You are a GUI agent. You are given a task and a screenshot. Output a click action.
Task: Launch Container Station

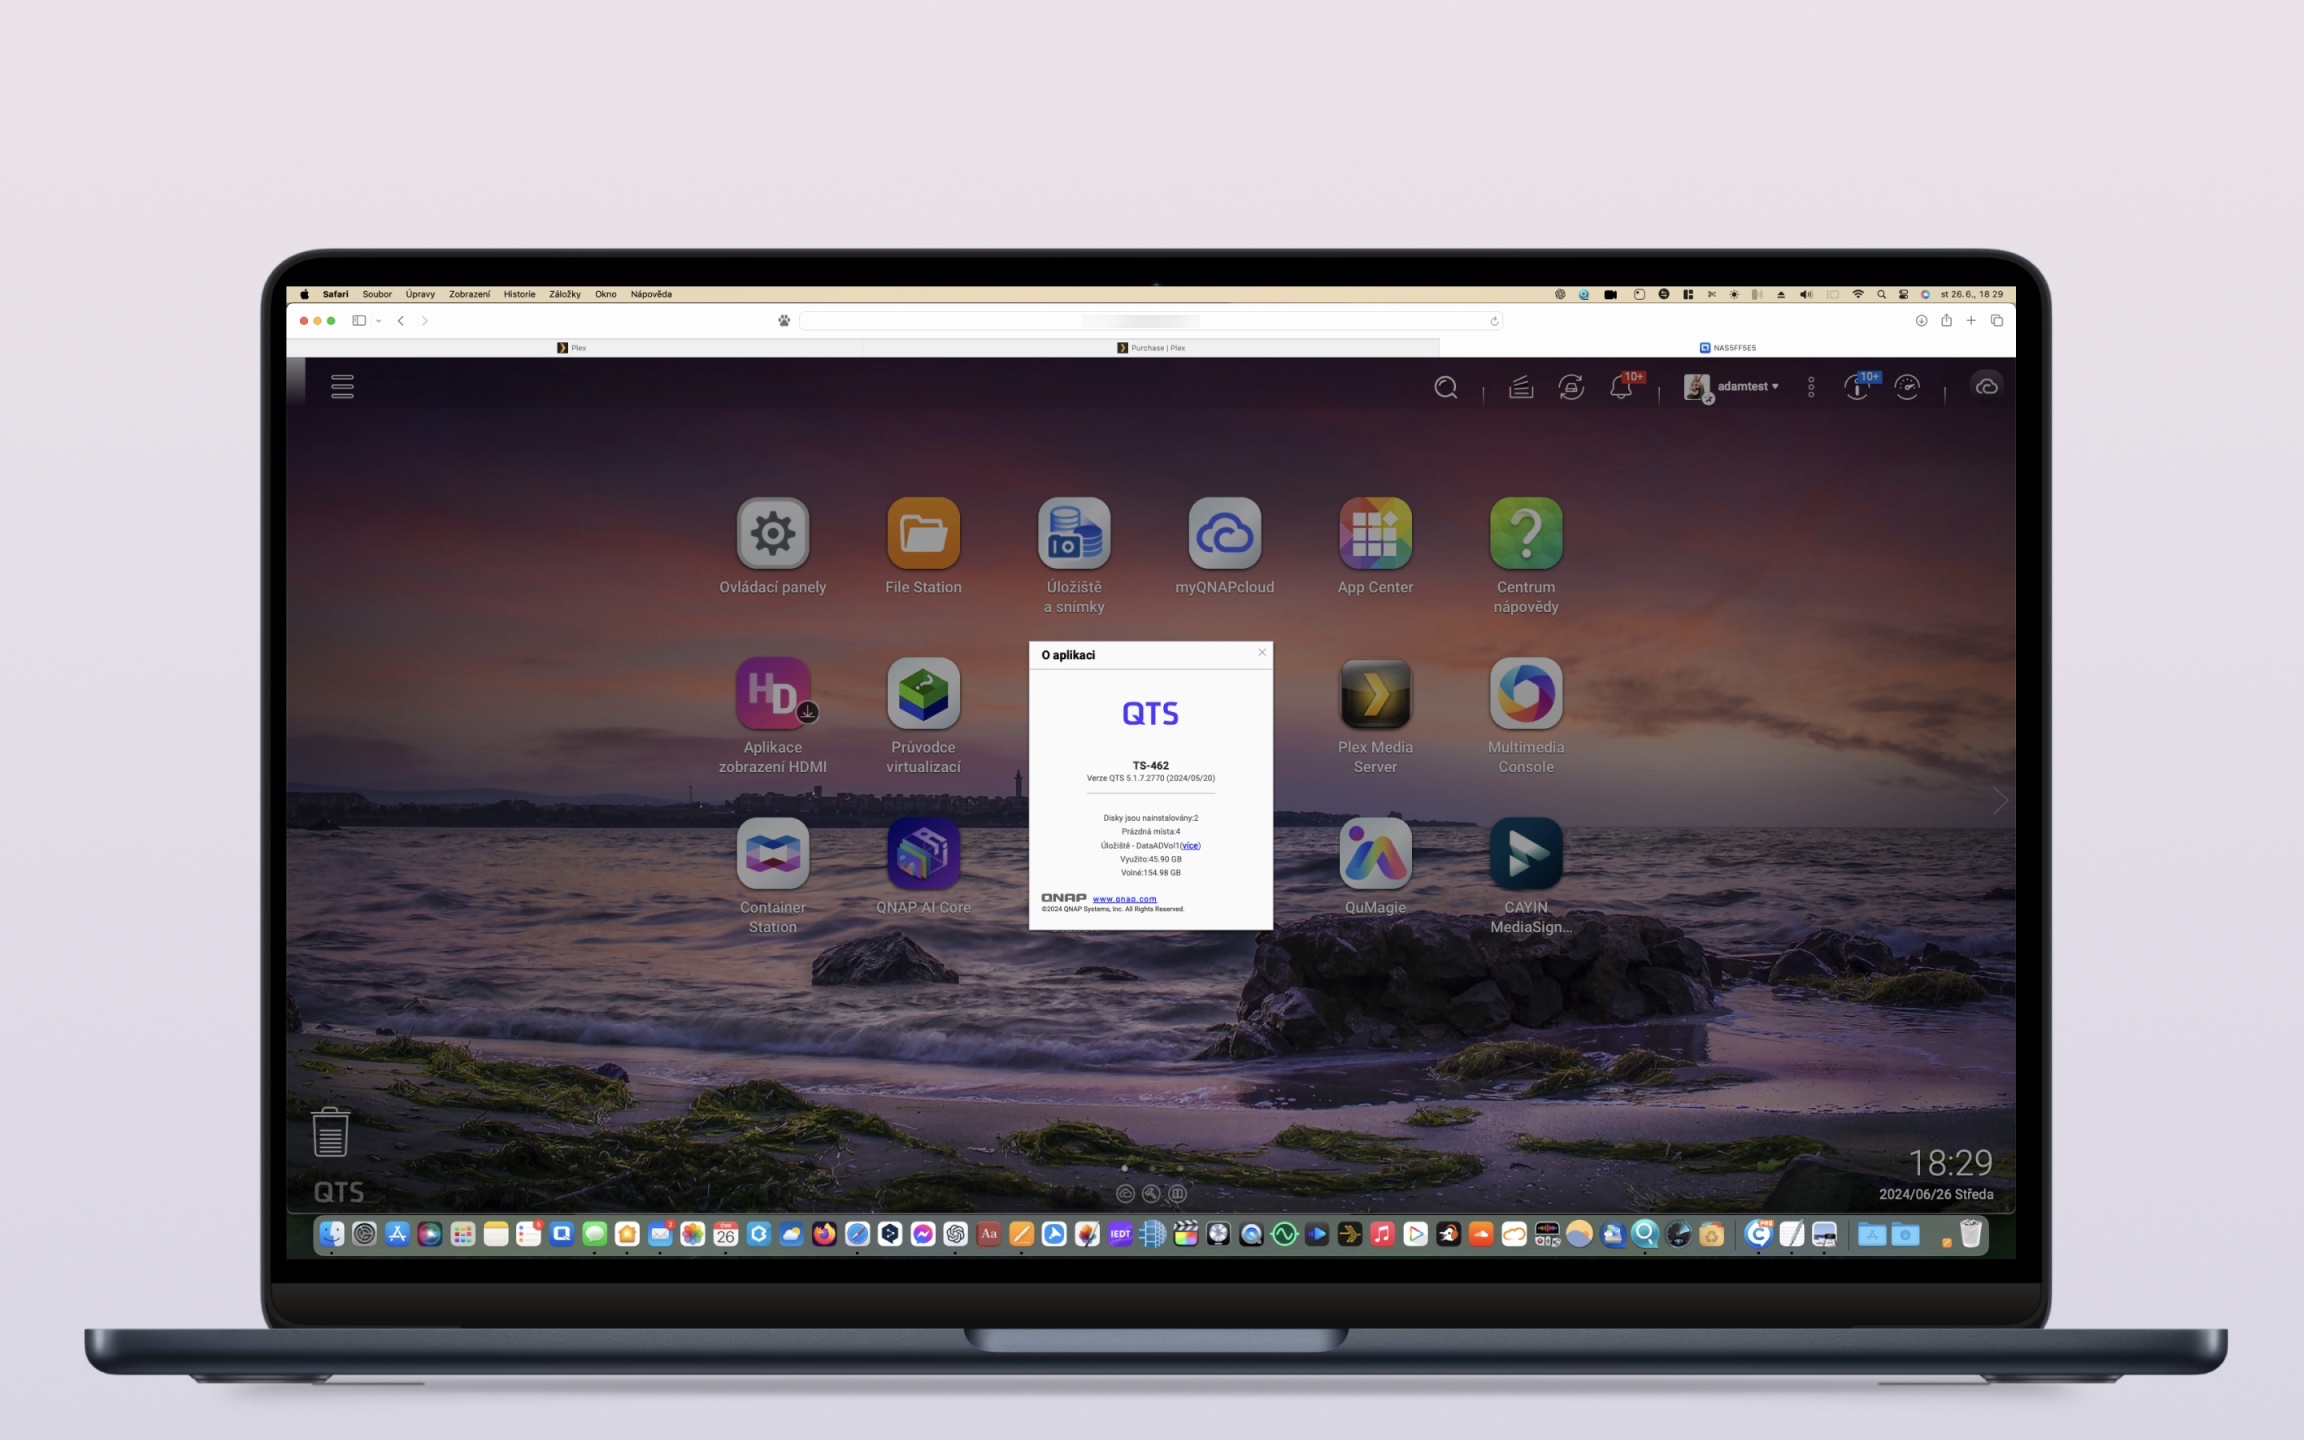(772, 854)
